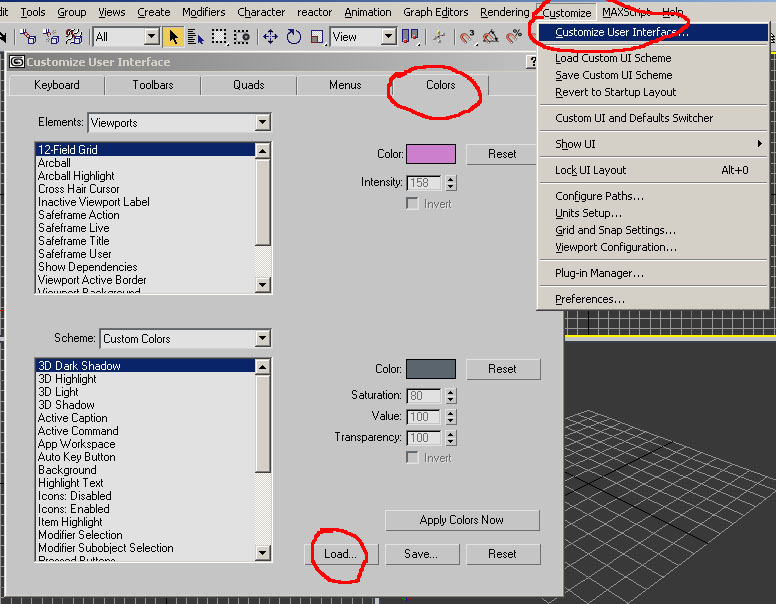776x604 pixels.
Task: Click the Value field showing 100
Action: [x=424, y=417]
